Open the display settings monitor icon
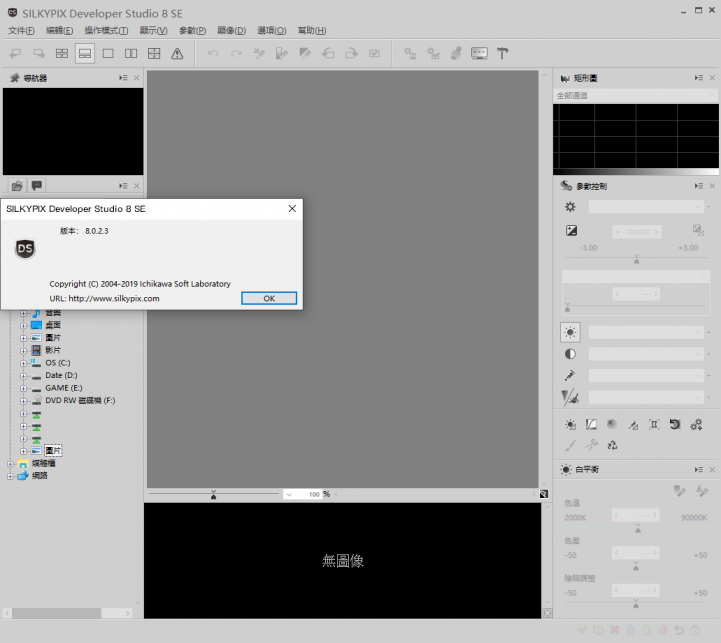This screenshot has height=643, width=721. (x=479, y=53)
